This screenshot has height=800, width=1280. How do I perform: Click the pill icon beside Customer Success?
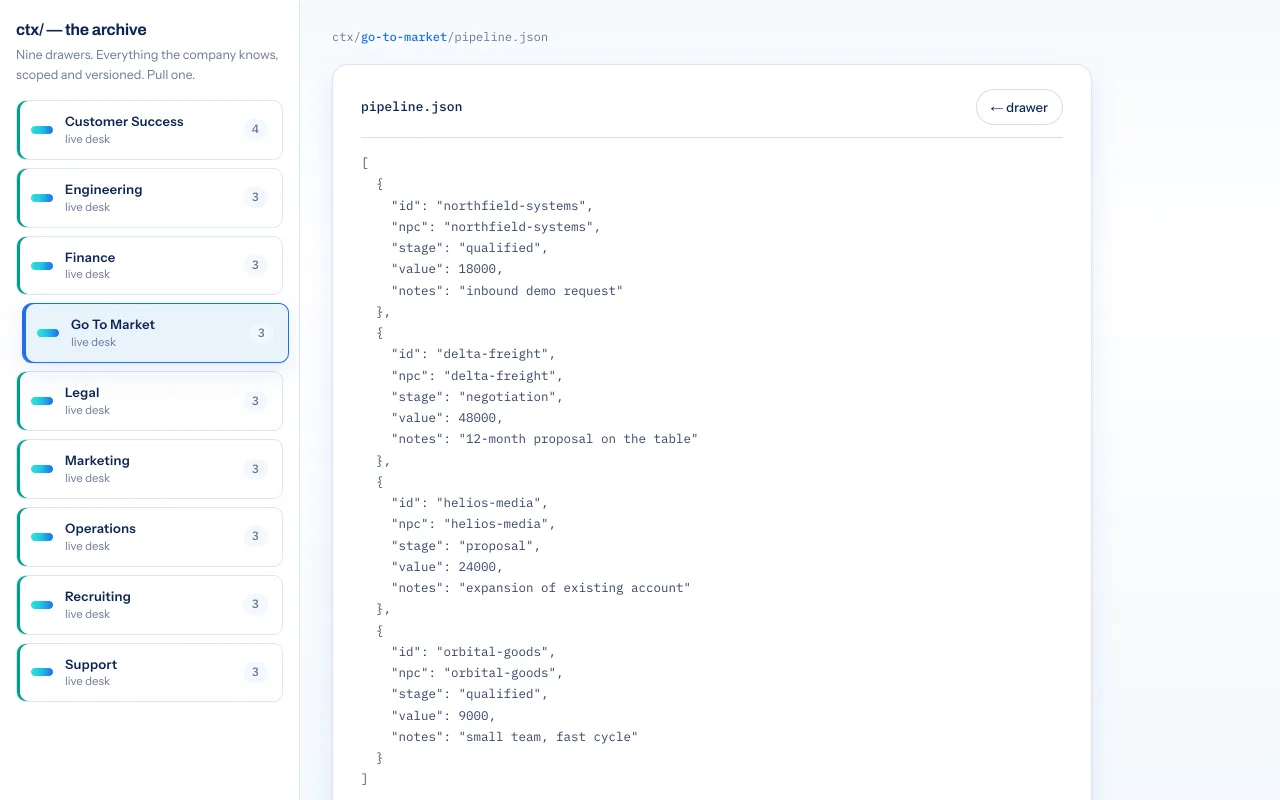(x=42, y=130)
